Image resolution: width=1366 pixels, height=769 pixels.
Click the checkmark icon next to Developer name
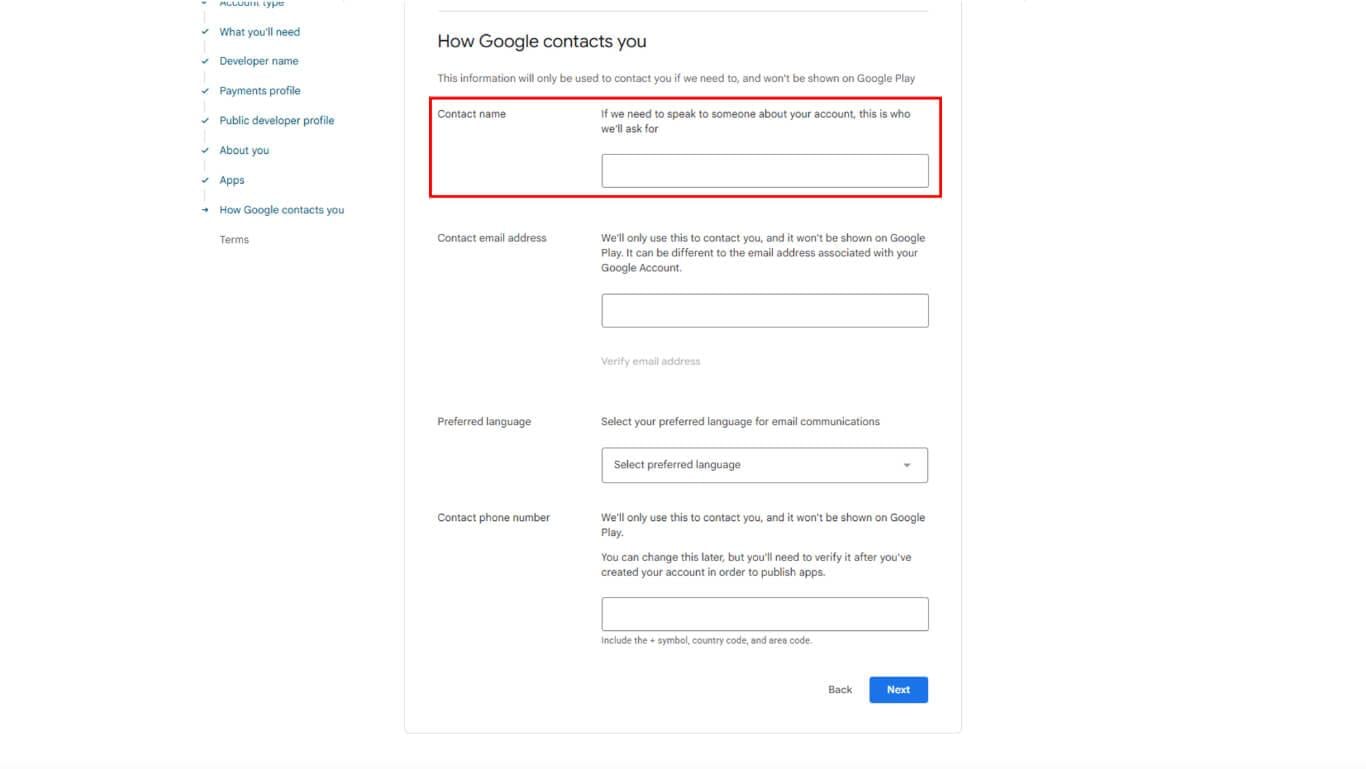click(205, 61)
